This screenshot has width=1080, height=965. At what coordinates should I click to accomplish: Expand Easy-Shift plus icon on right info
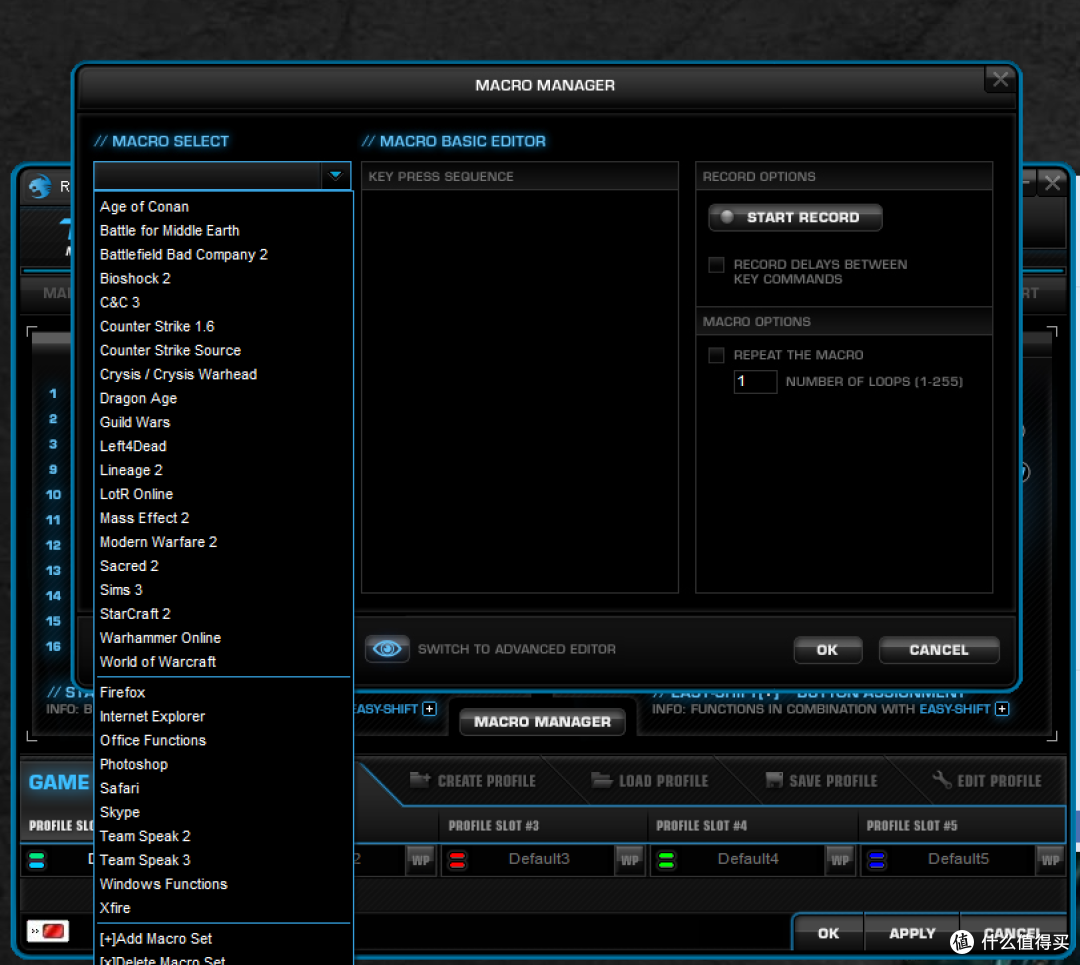click(x=1002, y=709)
